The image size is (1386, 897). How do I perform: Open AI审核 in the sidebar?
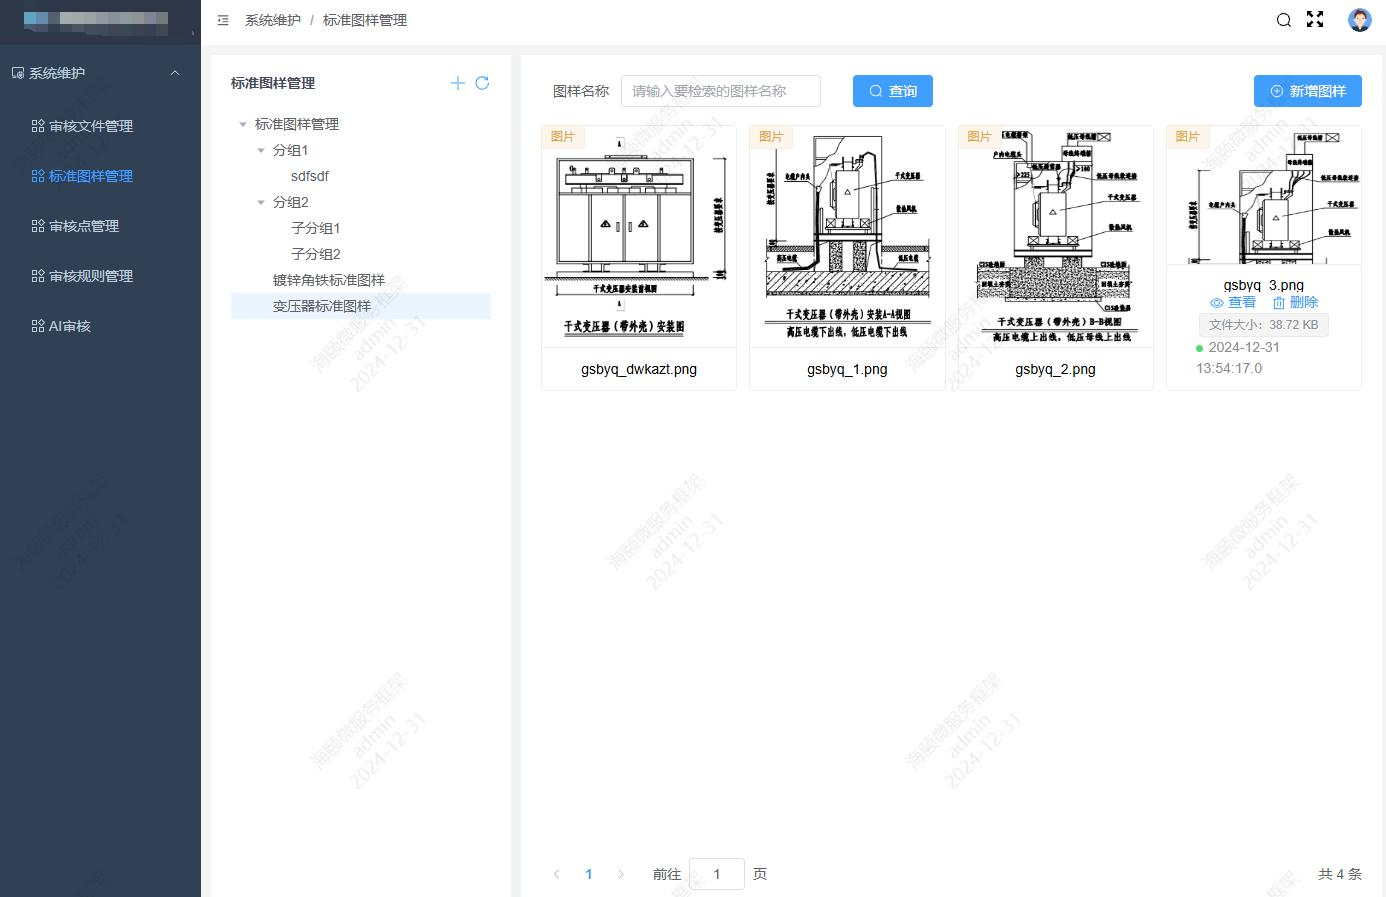[x=69, y=326]
